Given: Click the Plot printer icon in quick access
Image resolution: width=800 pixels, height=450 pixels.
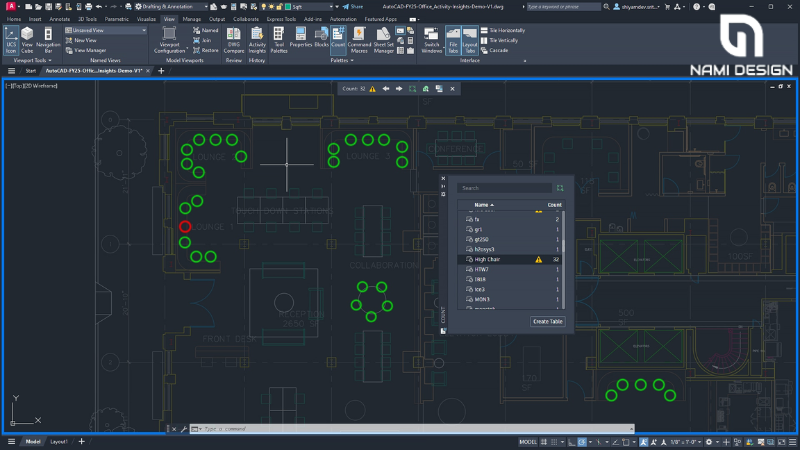Looking at the screenshot, I should click(x=88, y=7).
